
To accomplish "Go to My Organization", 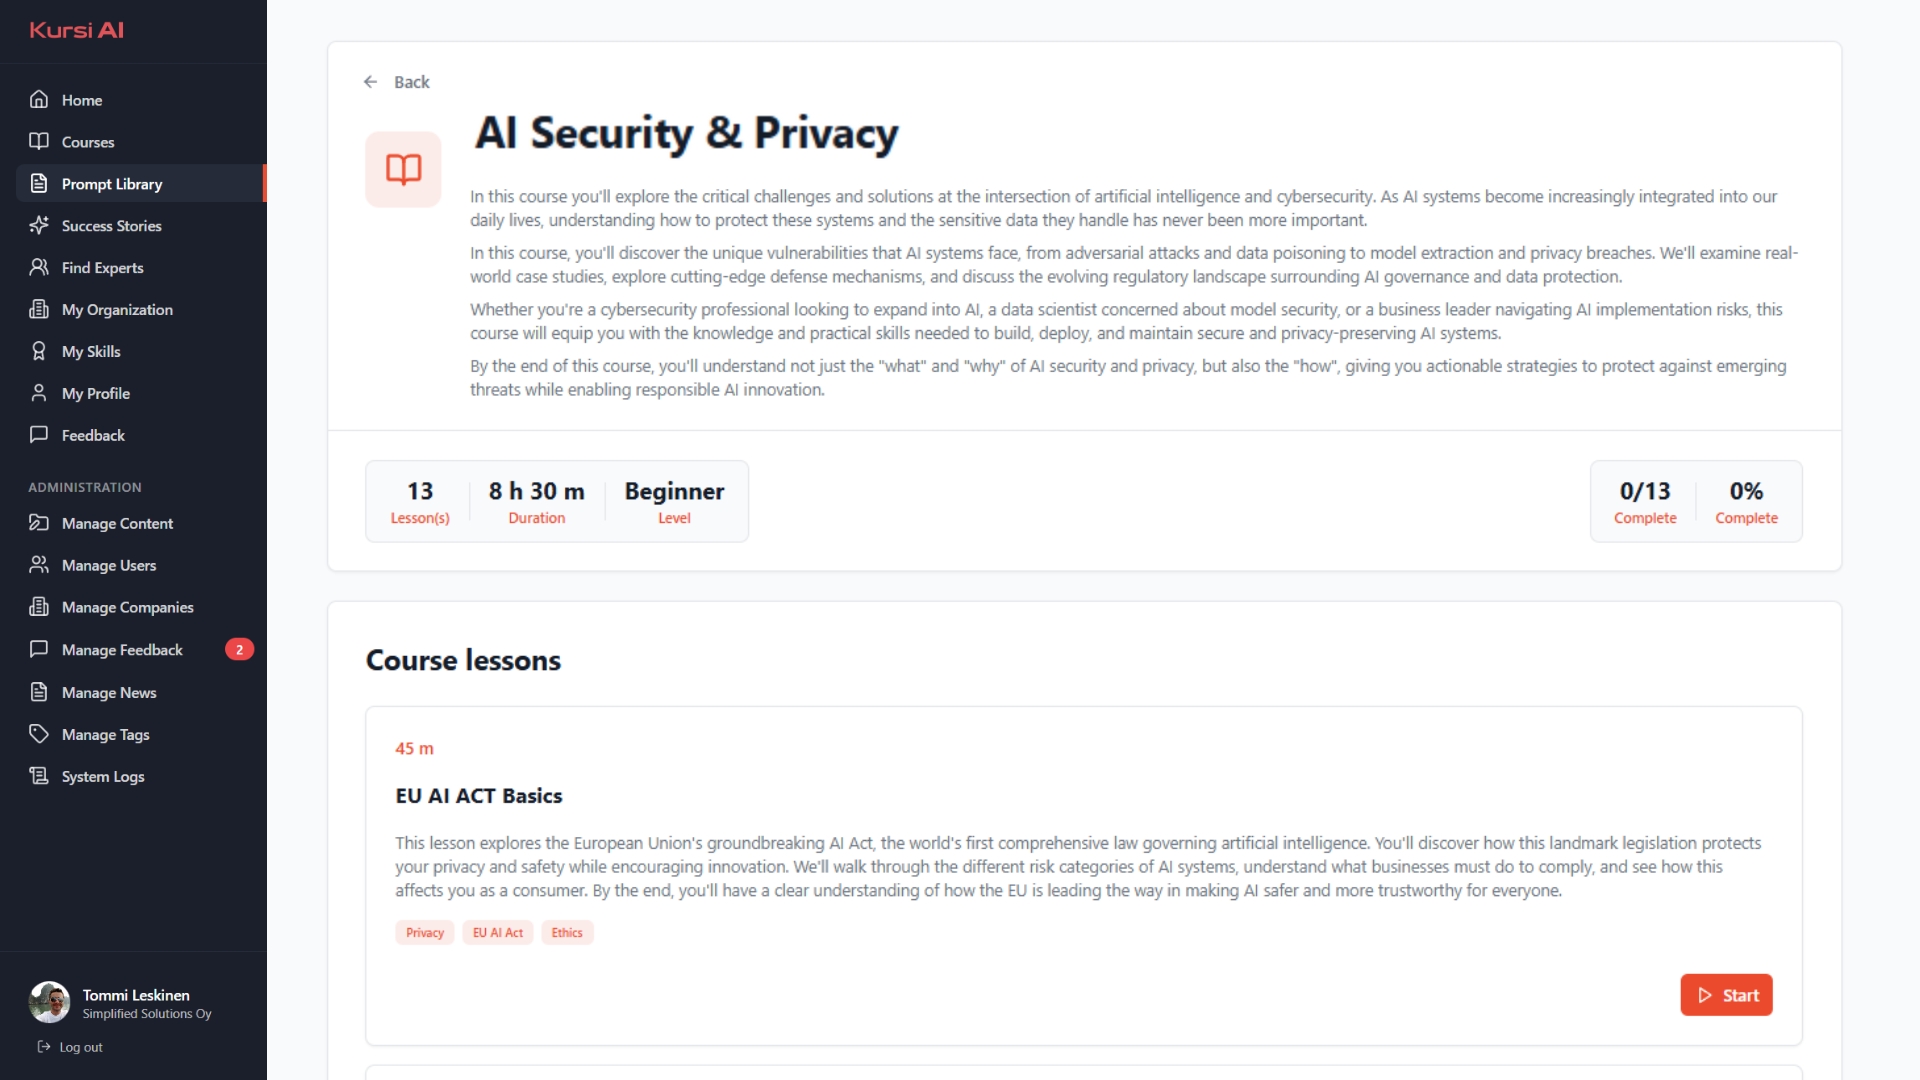I will 116,310.
